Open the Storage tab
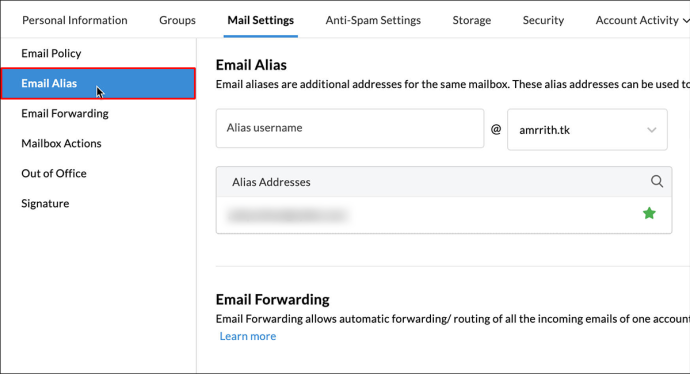 pos(472,20)
